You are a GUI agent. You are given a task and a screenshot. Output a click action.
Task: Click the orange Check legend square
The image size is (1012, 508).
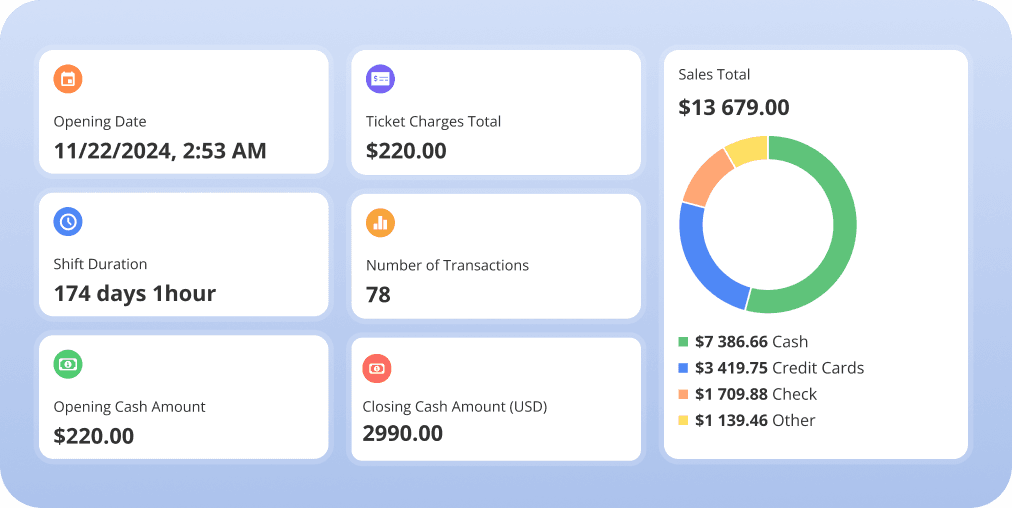[x=683, y=394]
